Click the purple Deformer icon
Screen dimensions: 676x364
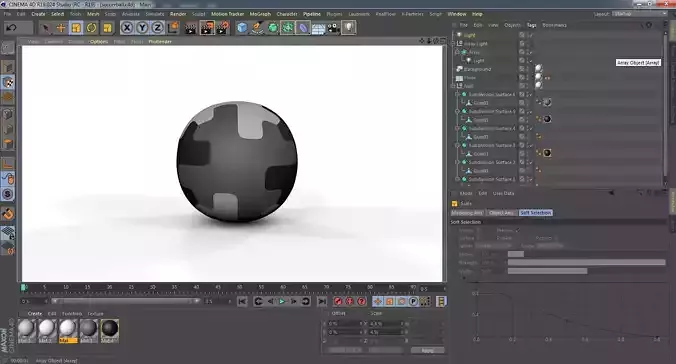[x=304, y=28]
